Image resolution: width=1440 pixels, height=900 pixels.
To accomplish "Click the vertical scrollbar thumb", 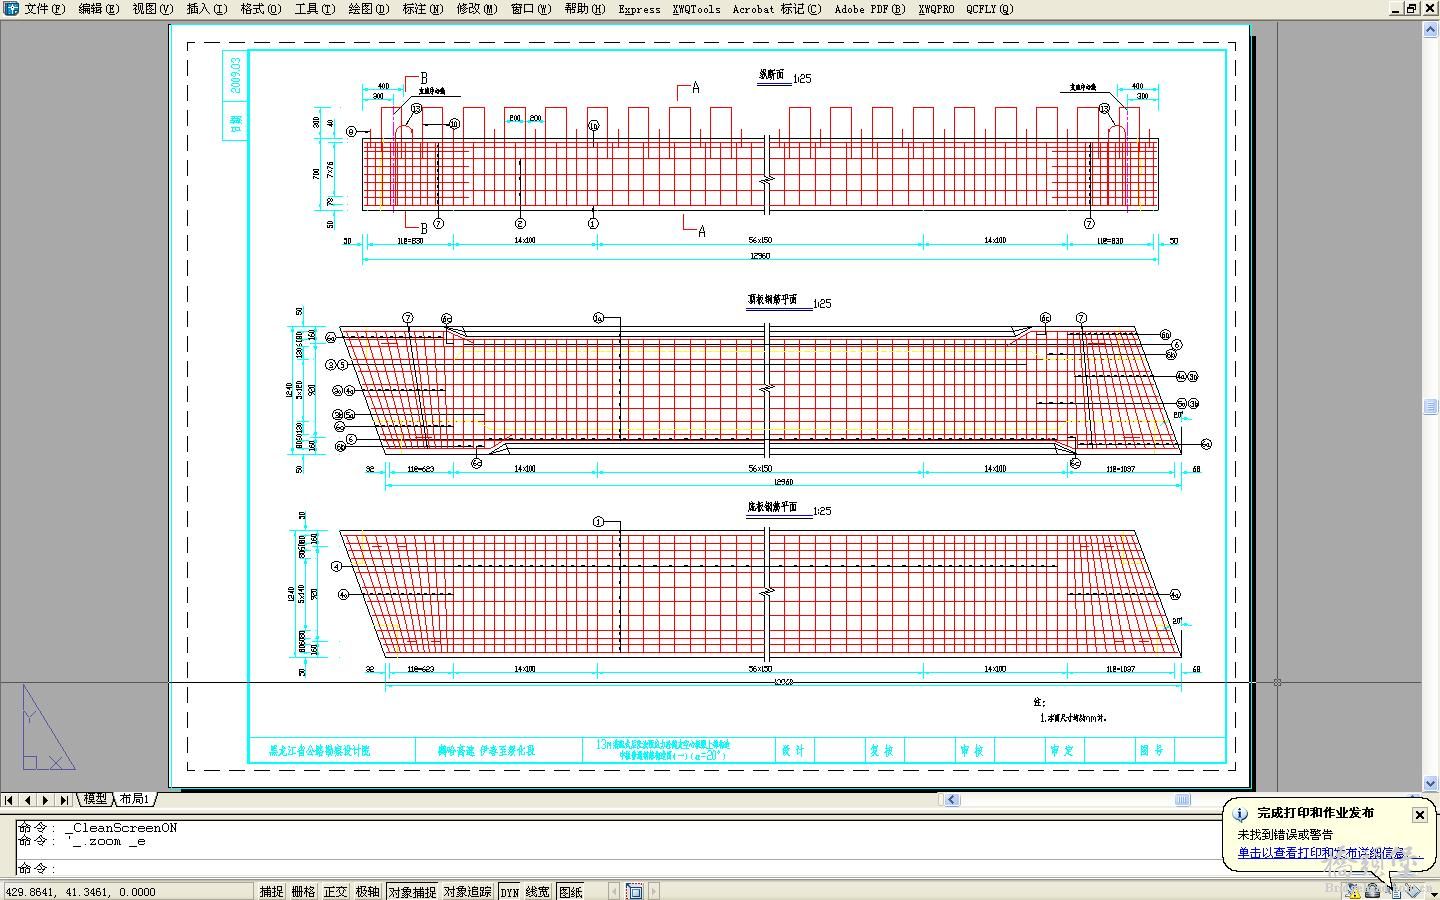I will click(x=1430, y=407).
